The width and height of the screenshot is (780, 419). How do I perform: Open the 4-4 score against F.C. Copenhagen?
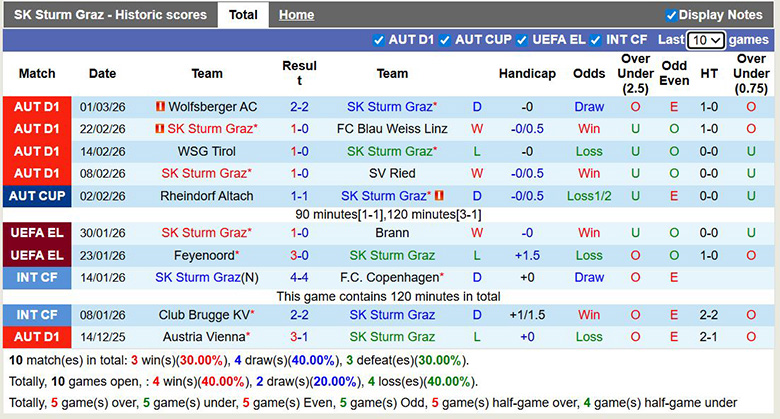[x=299, y=277]
